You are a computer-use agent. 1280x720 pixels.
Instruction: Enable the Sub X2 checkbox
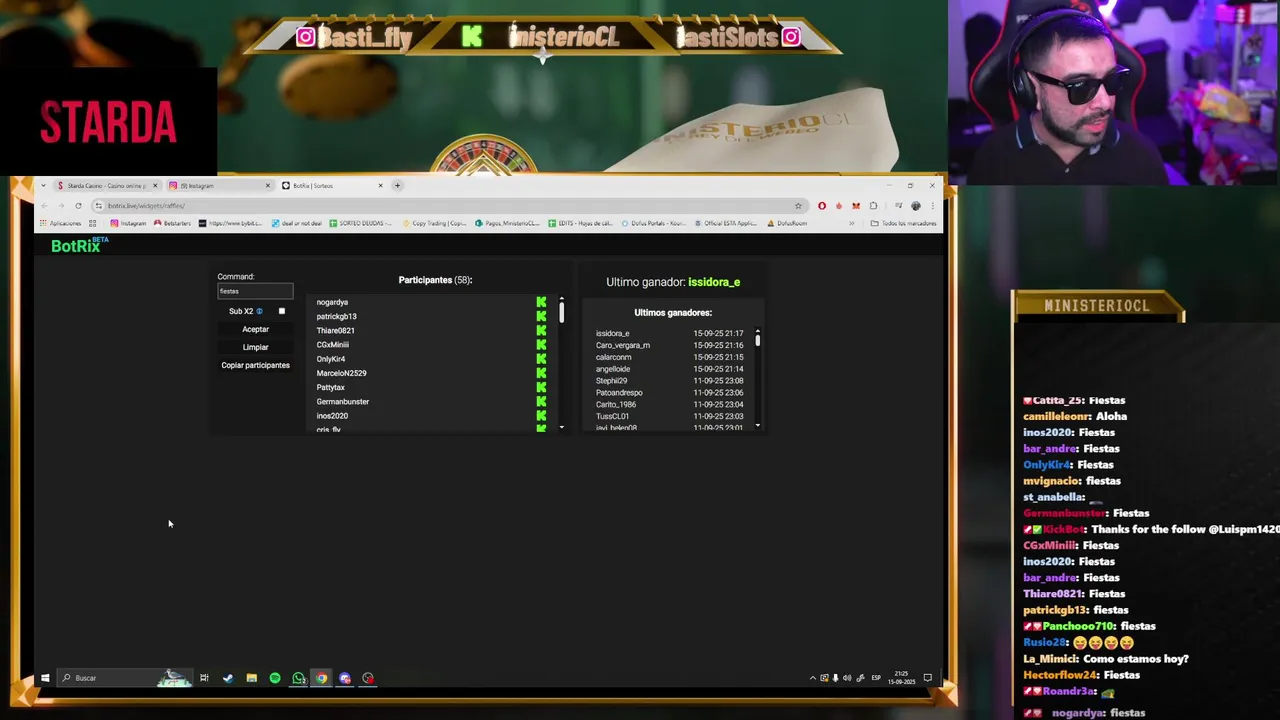281,311
